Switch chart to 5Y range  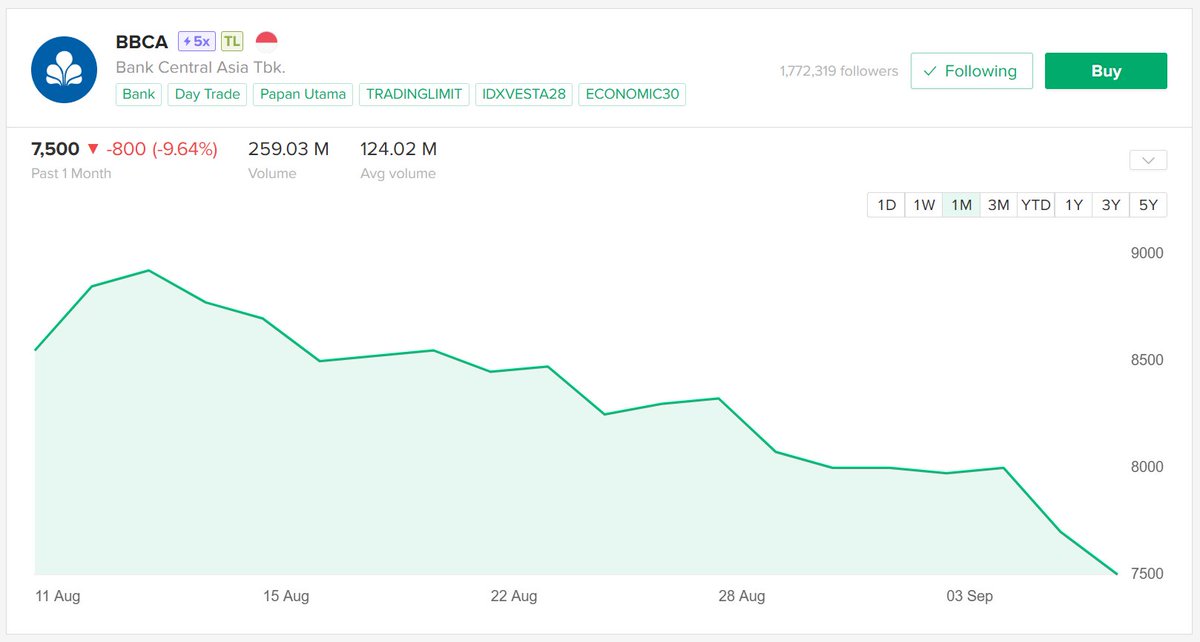1148,205
